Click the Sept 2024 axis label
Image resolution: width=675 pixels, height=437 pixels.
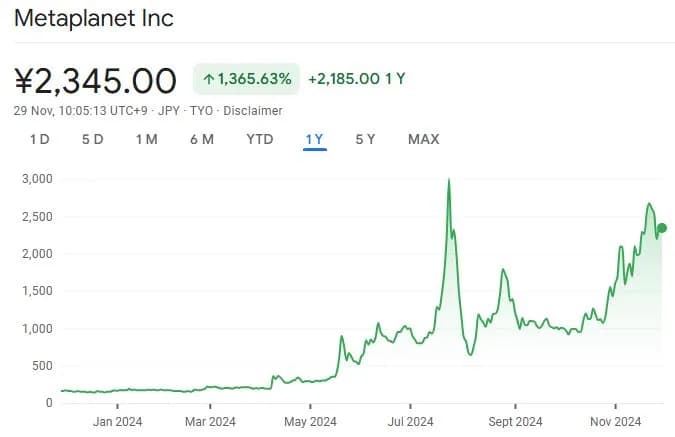click(514, 421)
